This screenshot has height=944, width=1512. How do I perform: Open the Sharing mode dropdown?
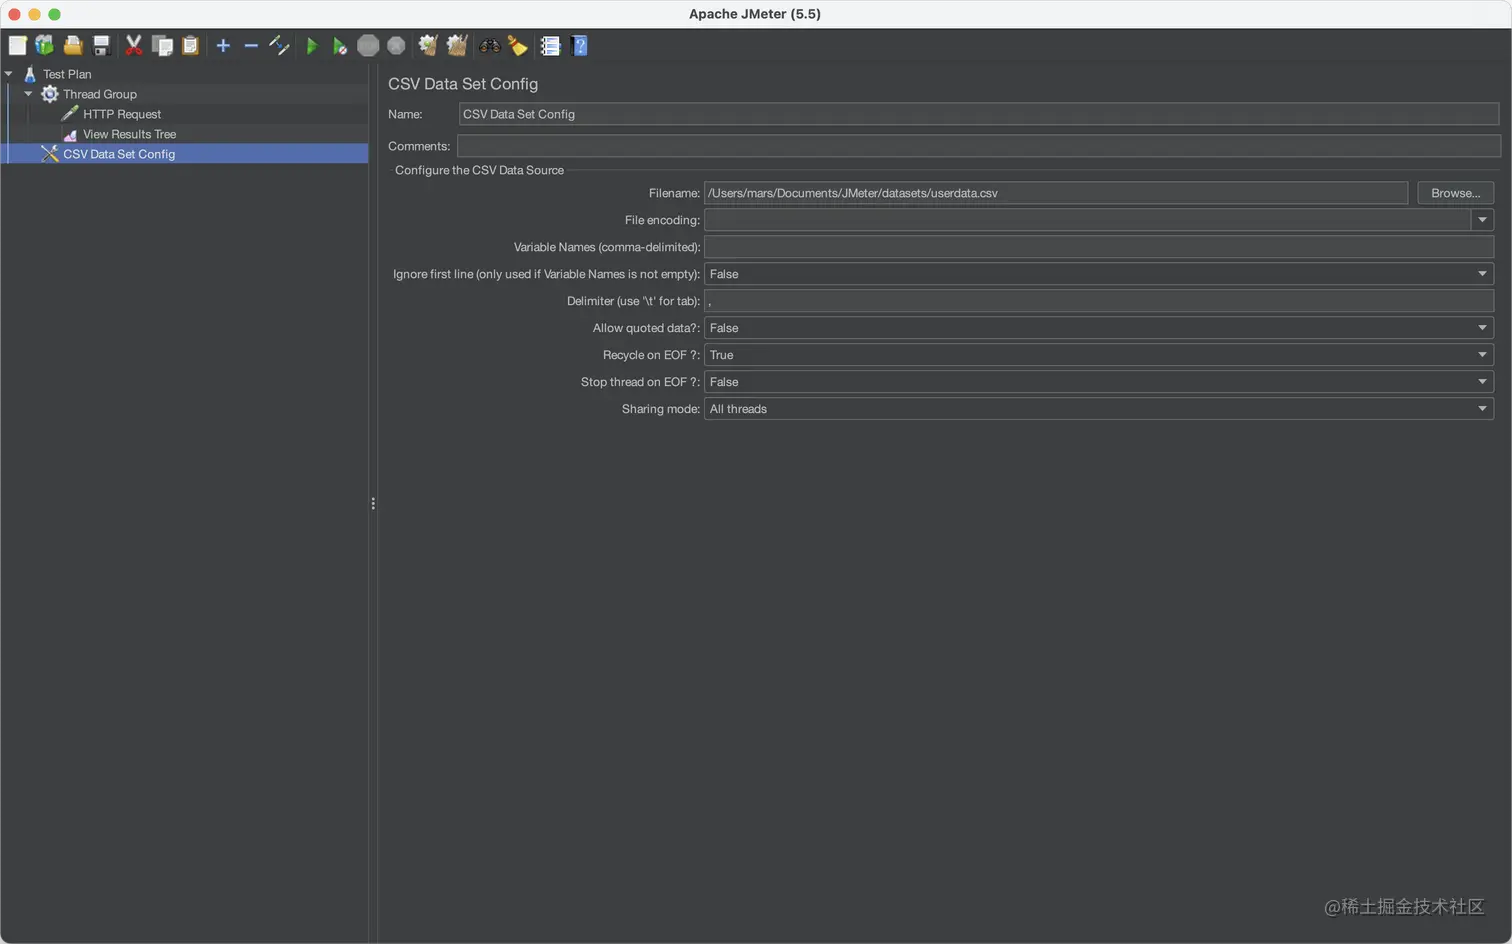pos(1099,409)
